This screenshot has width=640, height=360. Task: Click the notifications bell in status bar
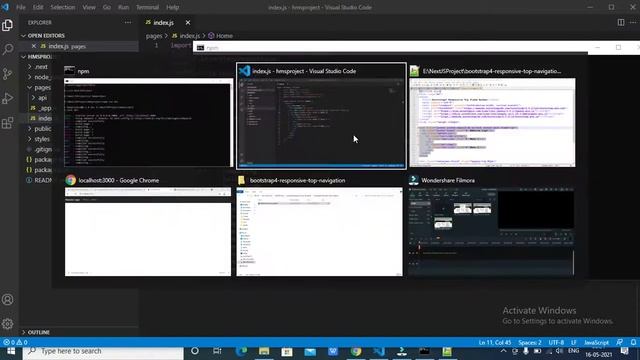click(633, 342)
